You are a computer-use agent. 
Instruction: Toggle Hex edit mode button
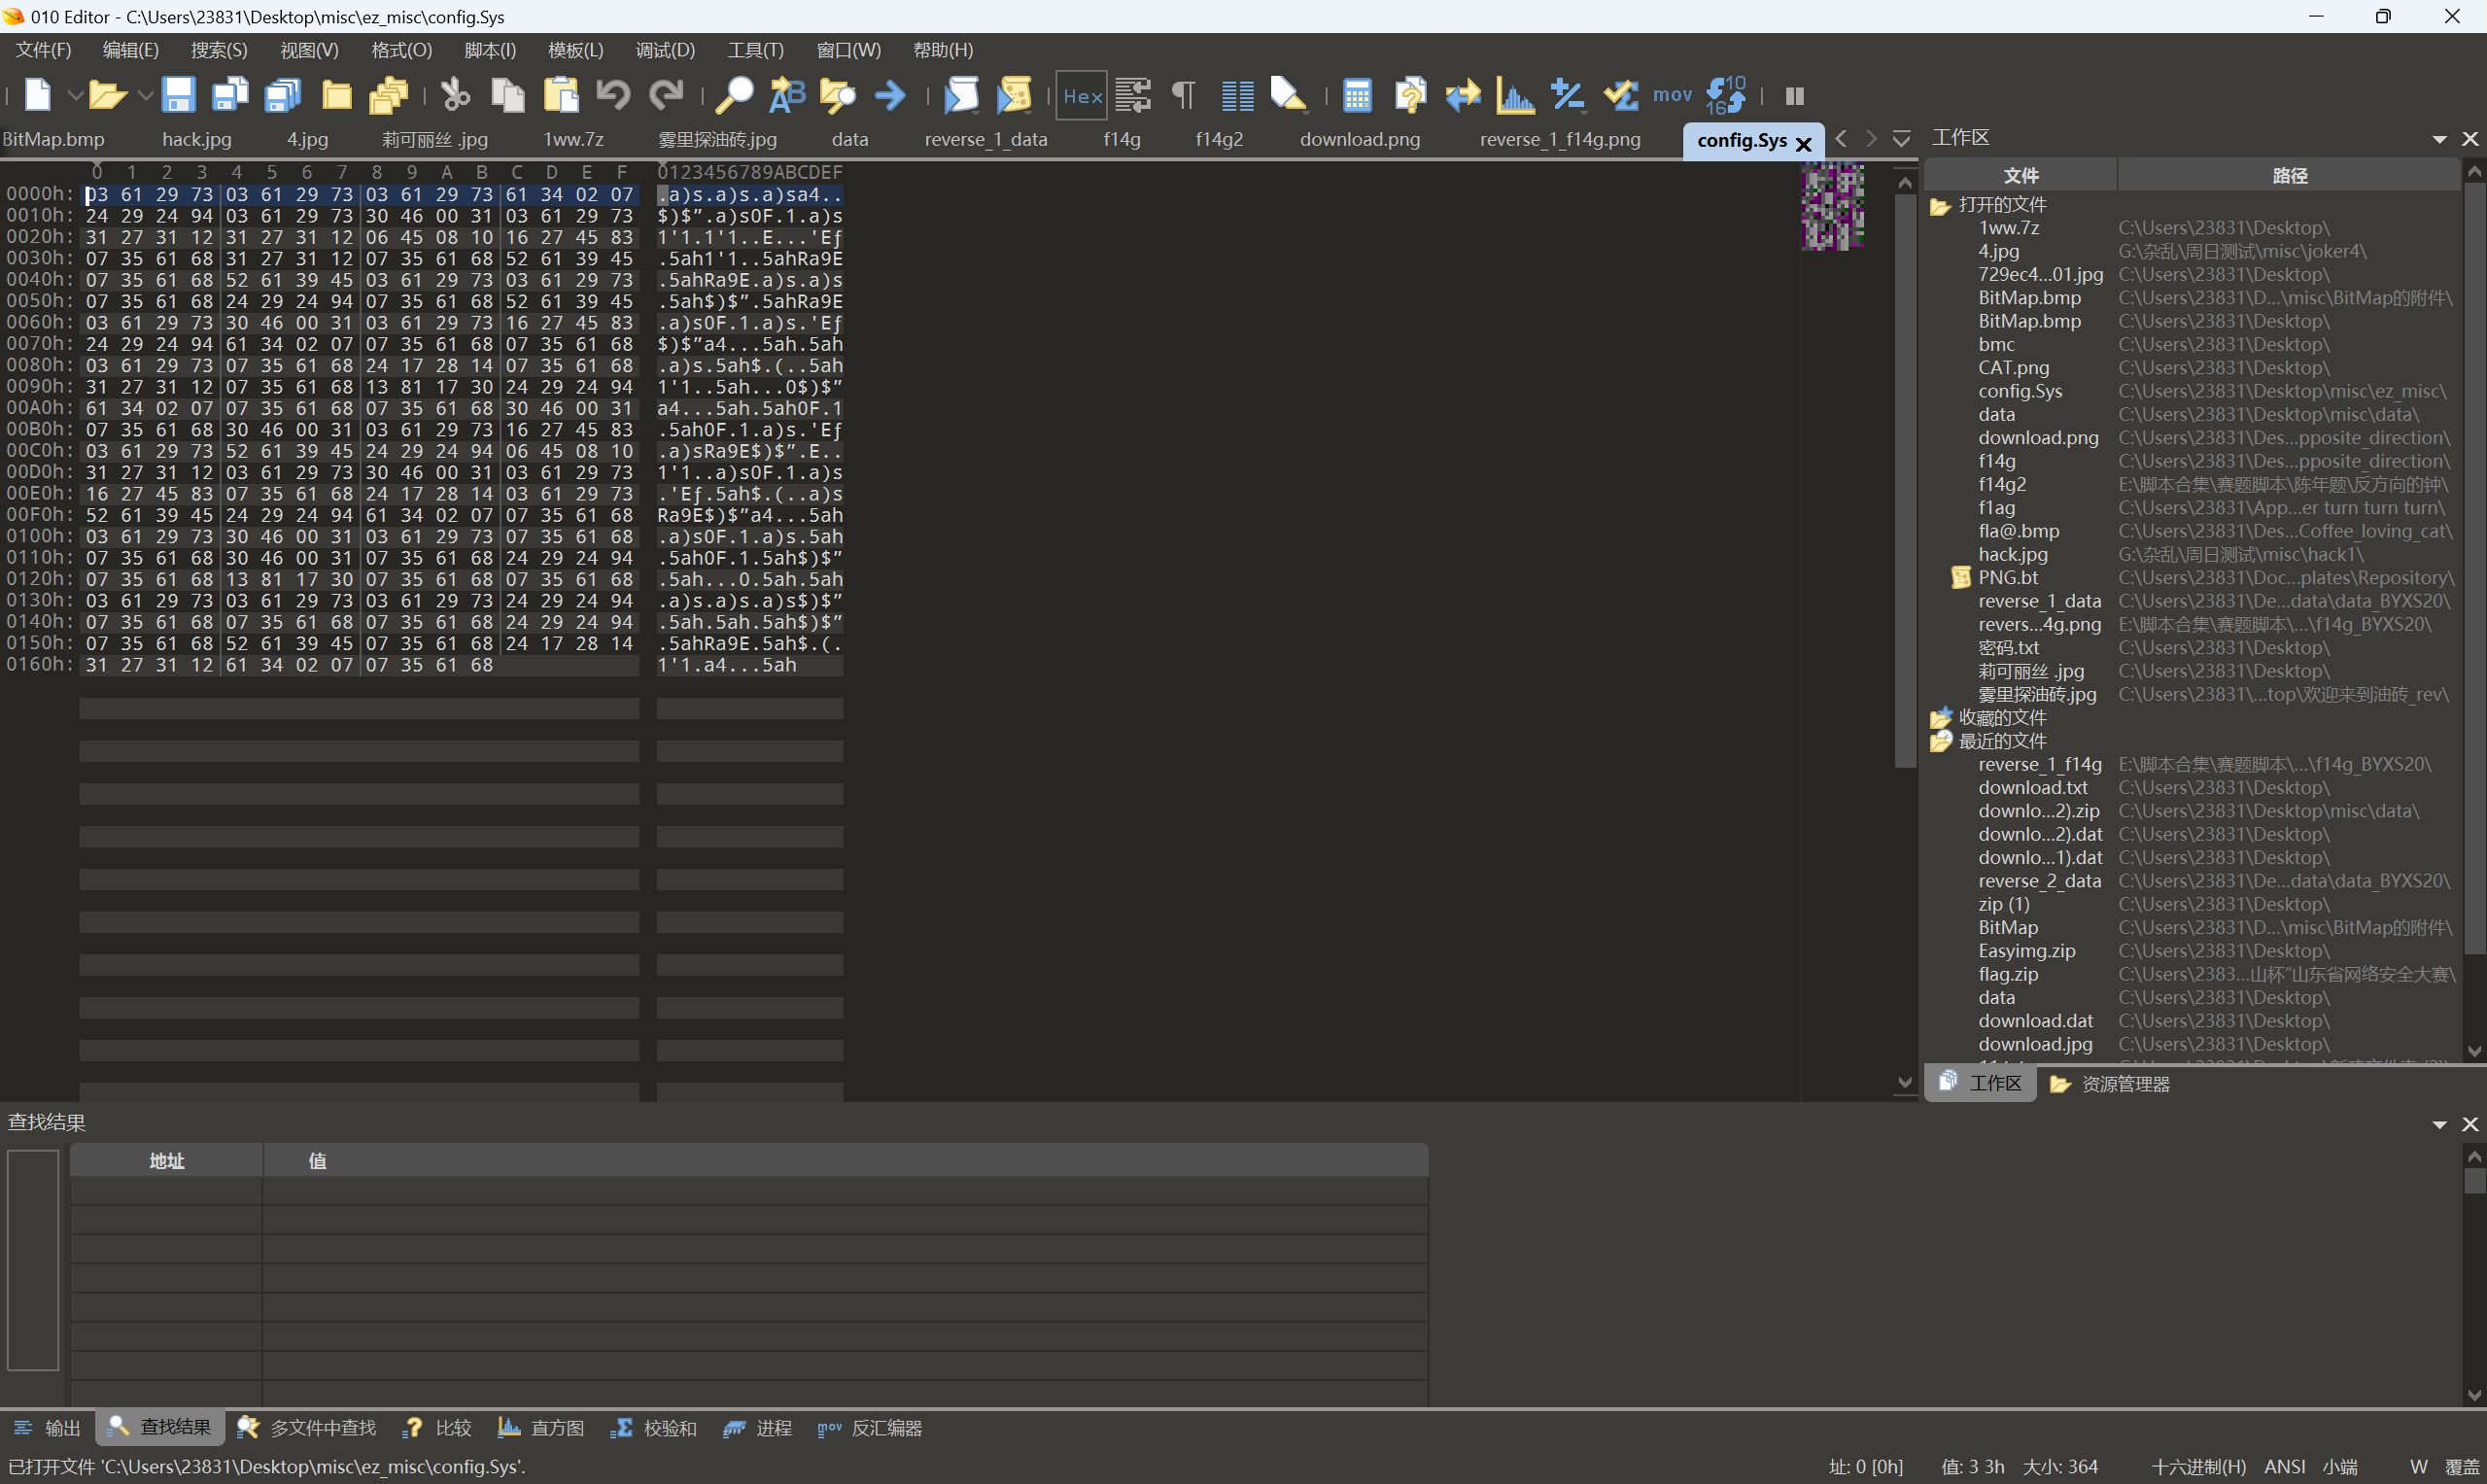(1082, 95)
